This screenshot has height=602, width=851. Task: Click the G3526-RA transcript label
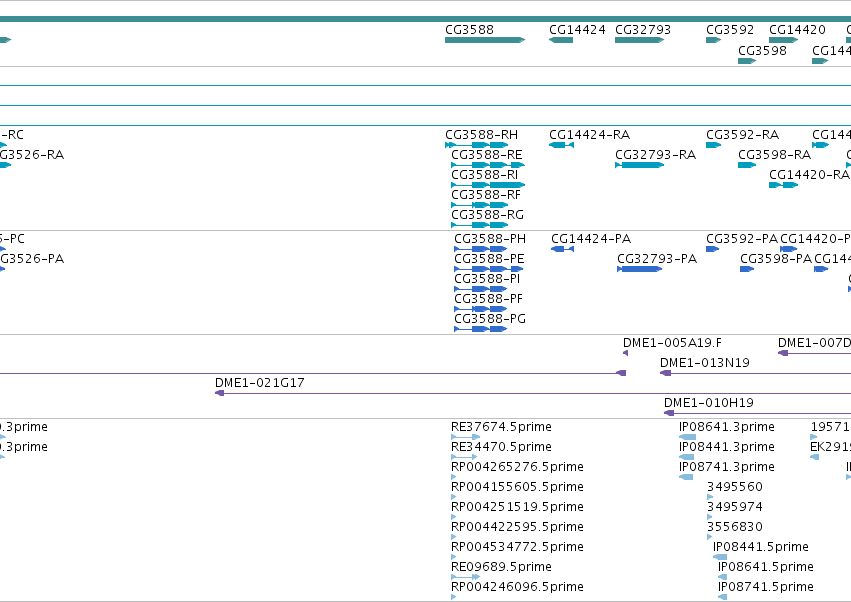[x=31, y=155]
